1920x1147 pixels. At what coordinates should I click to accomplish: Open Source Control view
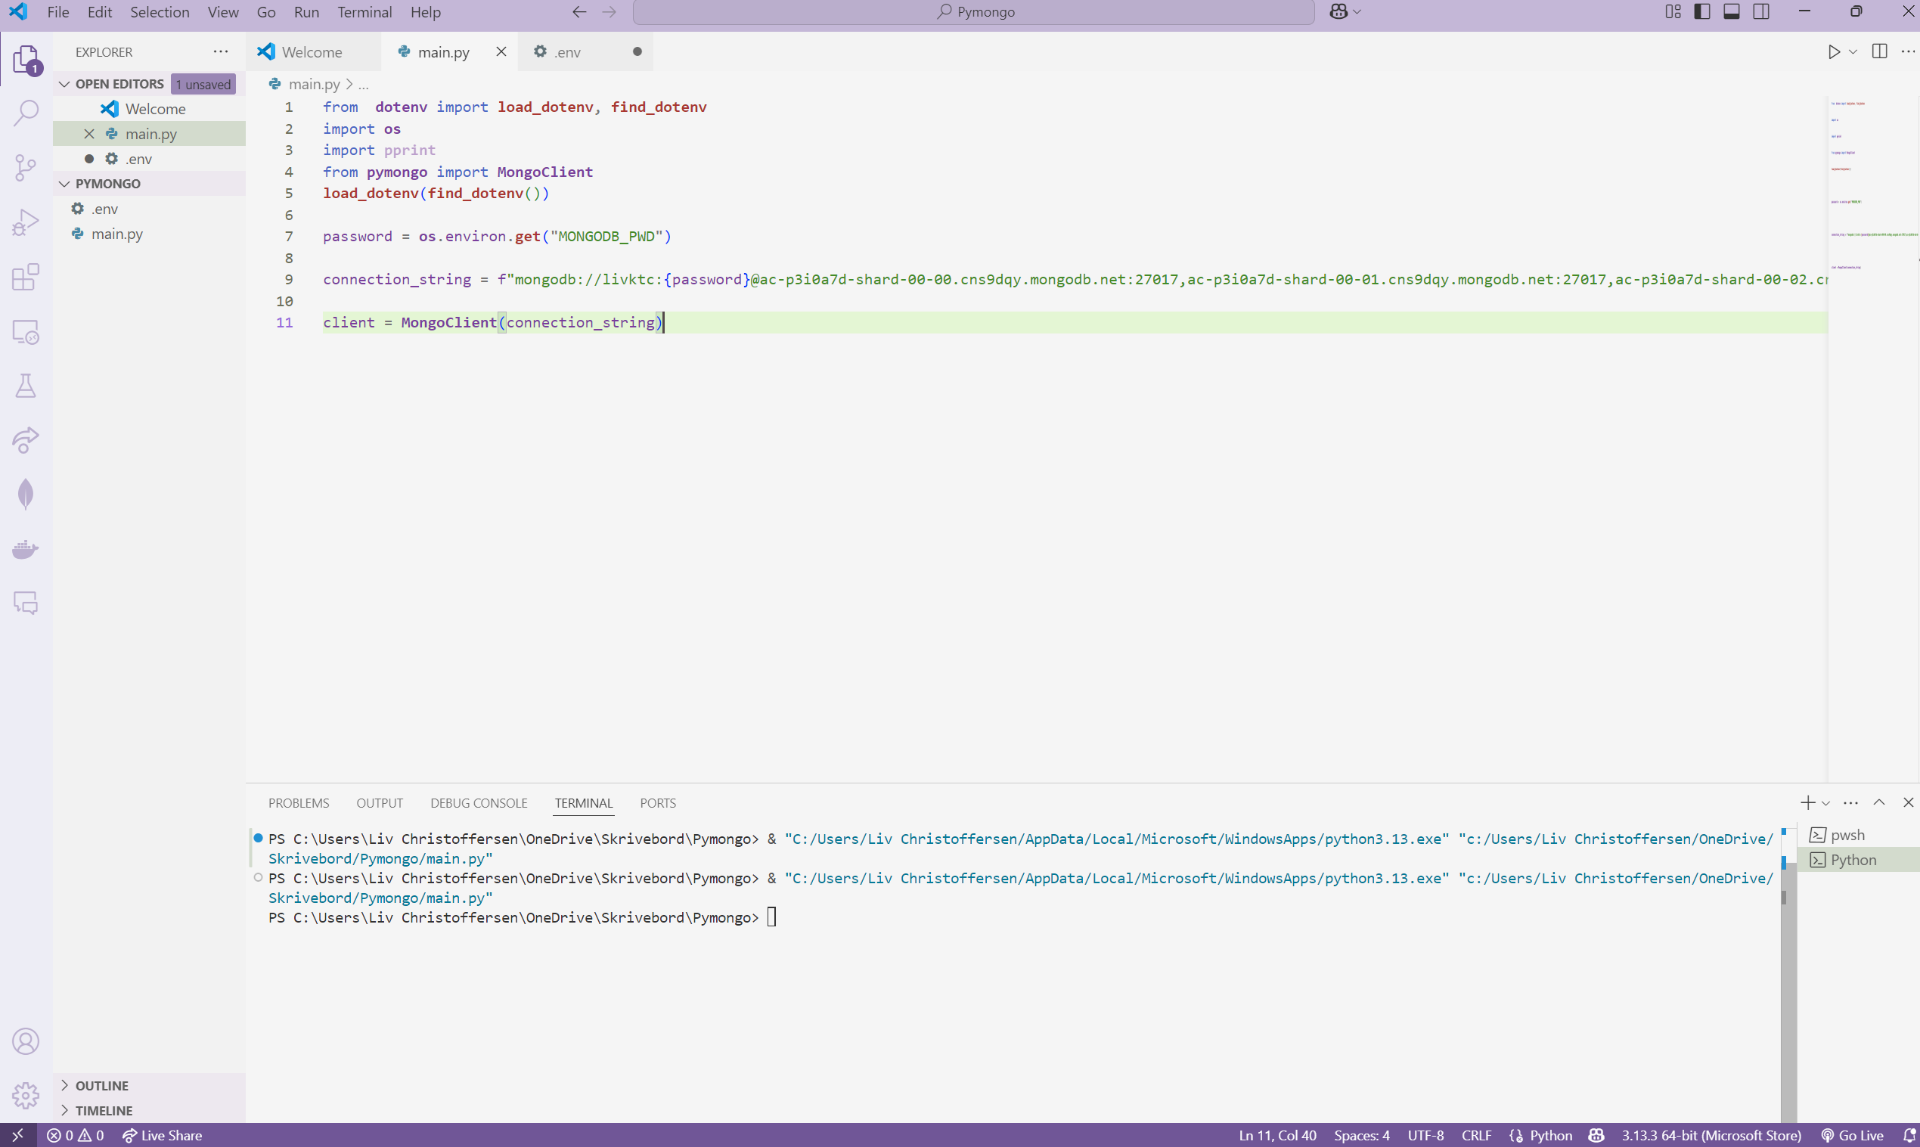pos(26,167)
